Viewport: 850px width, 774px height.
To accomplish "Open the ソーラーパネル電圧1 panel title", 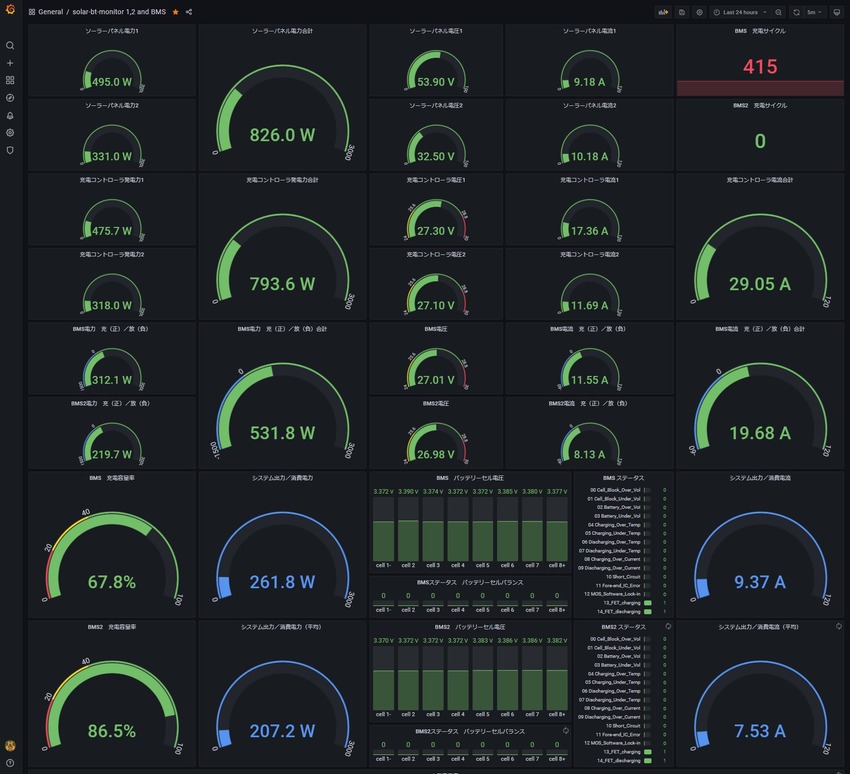I will click(436, 31).
